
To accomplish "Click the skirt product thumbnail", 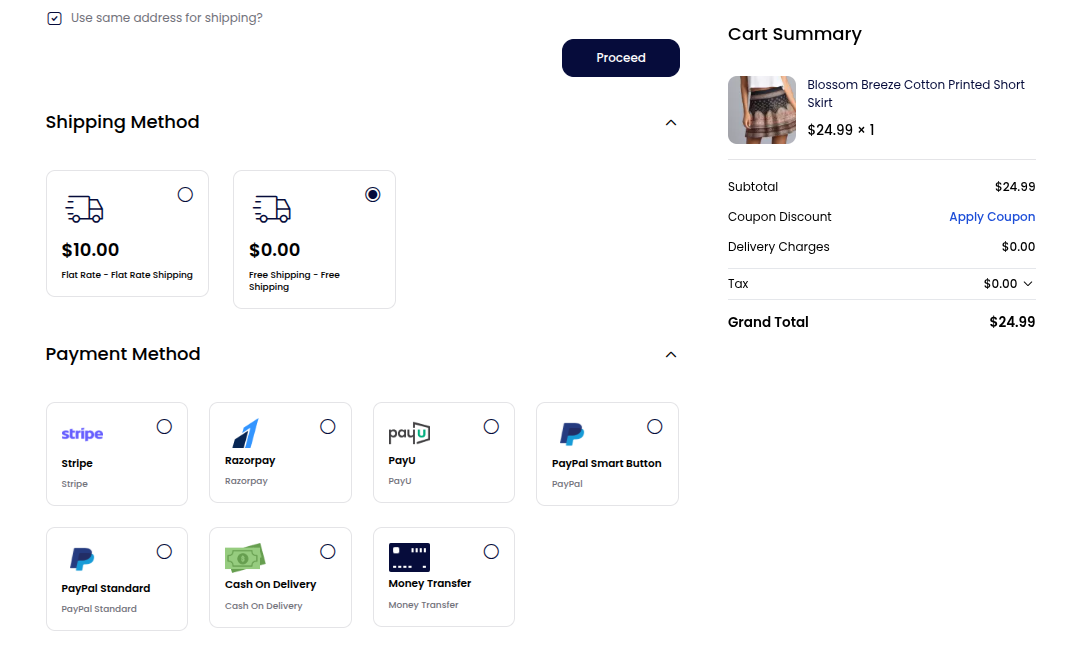I will point(761,109).
